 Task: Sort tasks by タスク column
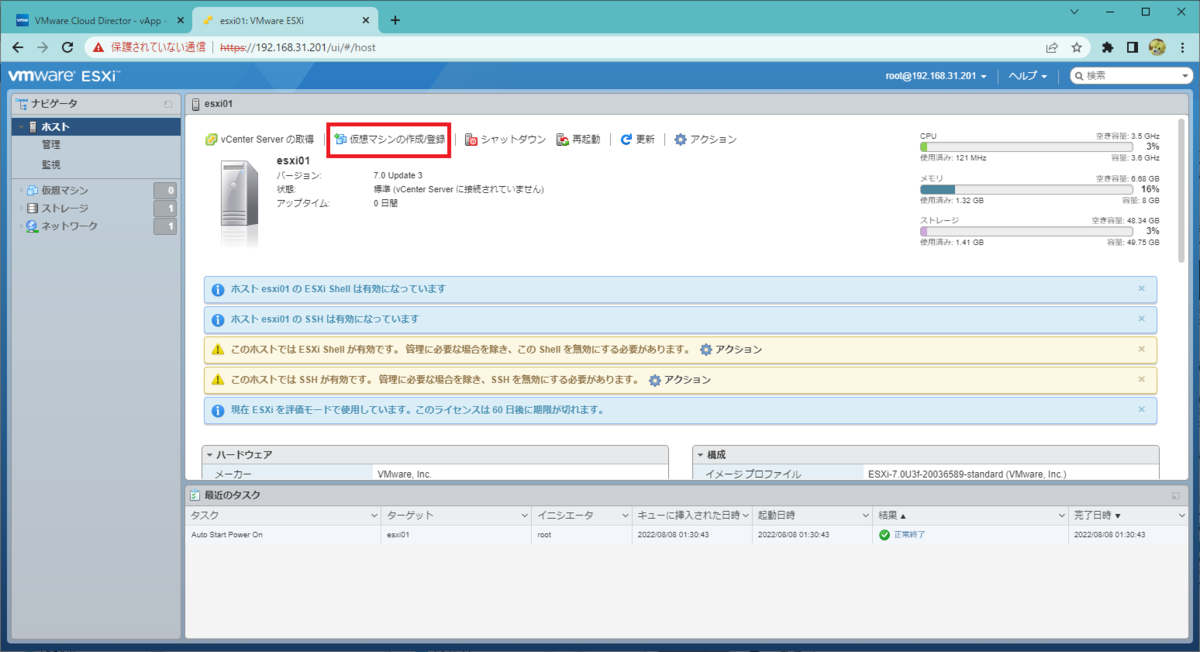[x=283, y=515]
